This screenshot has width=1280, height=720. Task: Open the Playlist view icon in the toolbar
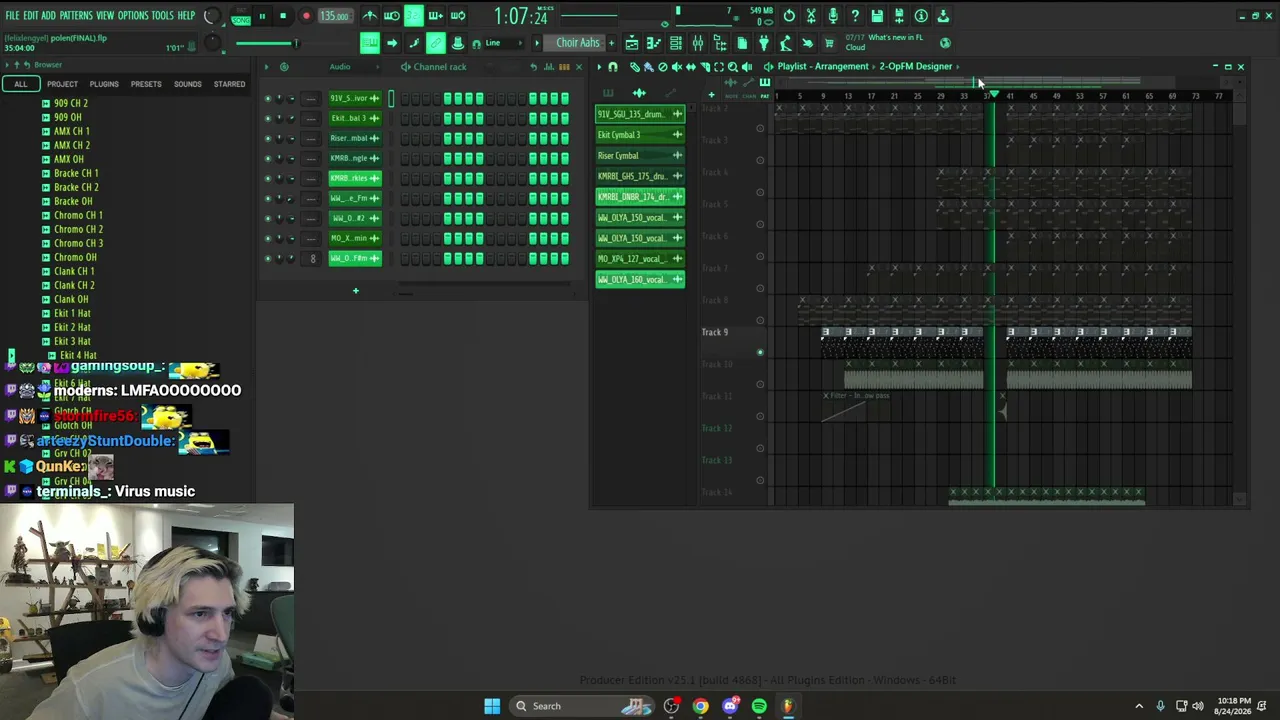[632, 43]
